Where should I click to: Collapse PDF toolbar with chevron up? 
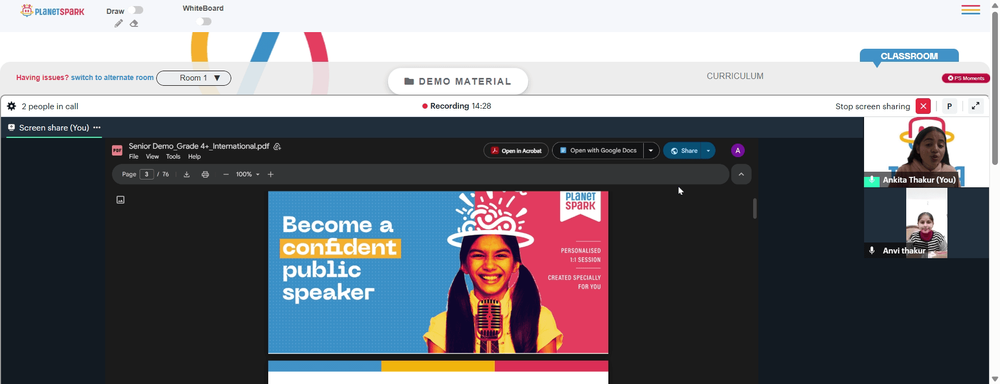[x=741, y=174]
